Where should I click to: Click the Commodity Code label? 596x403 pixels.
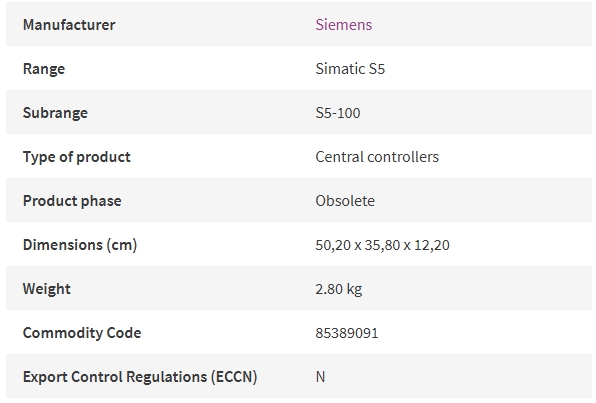(x=82, y=333)
